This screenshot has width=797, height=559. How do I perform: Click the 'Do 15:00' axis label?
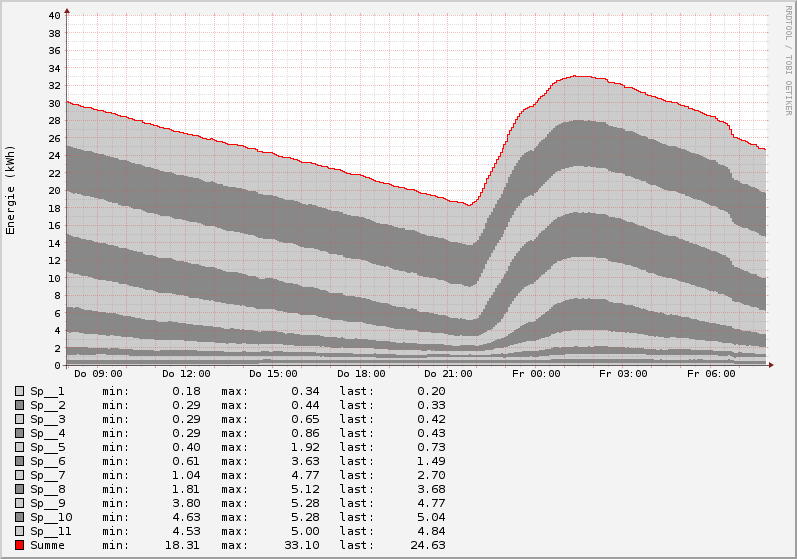tap(273, 374)
